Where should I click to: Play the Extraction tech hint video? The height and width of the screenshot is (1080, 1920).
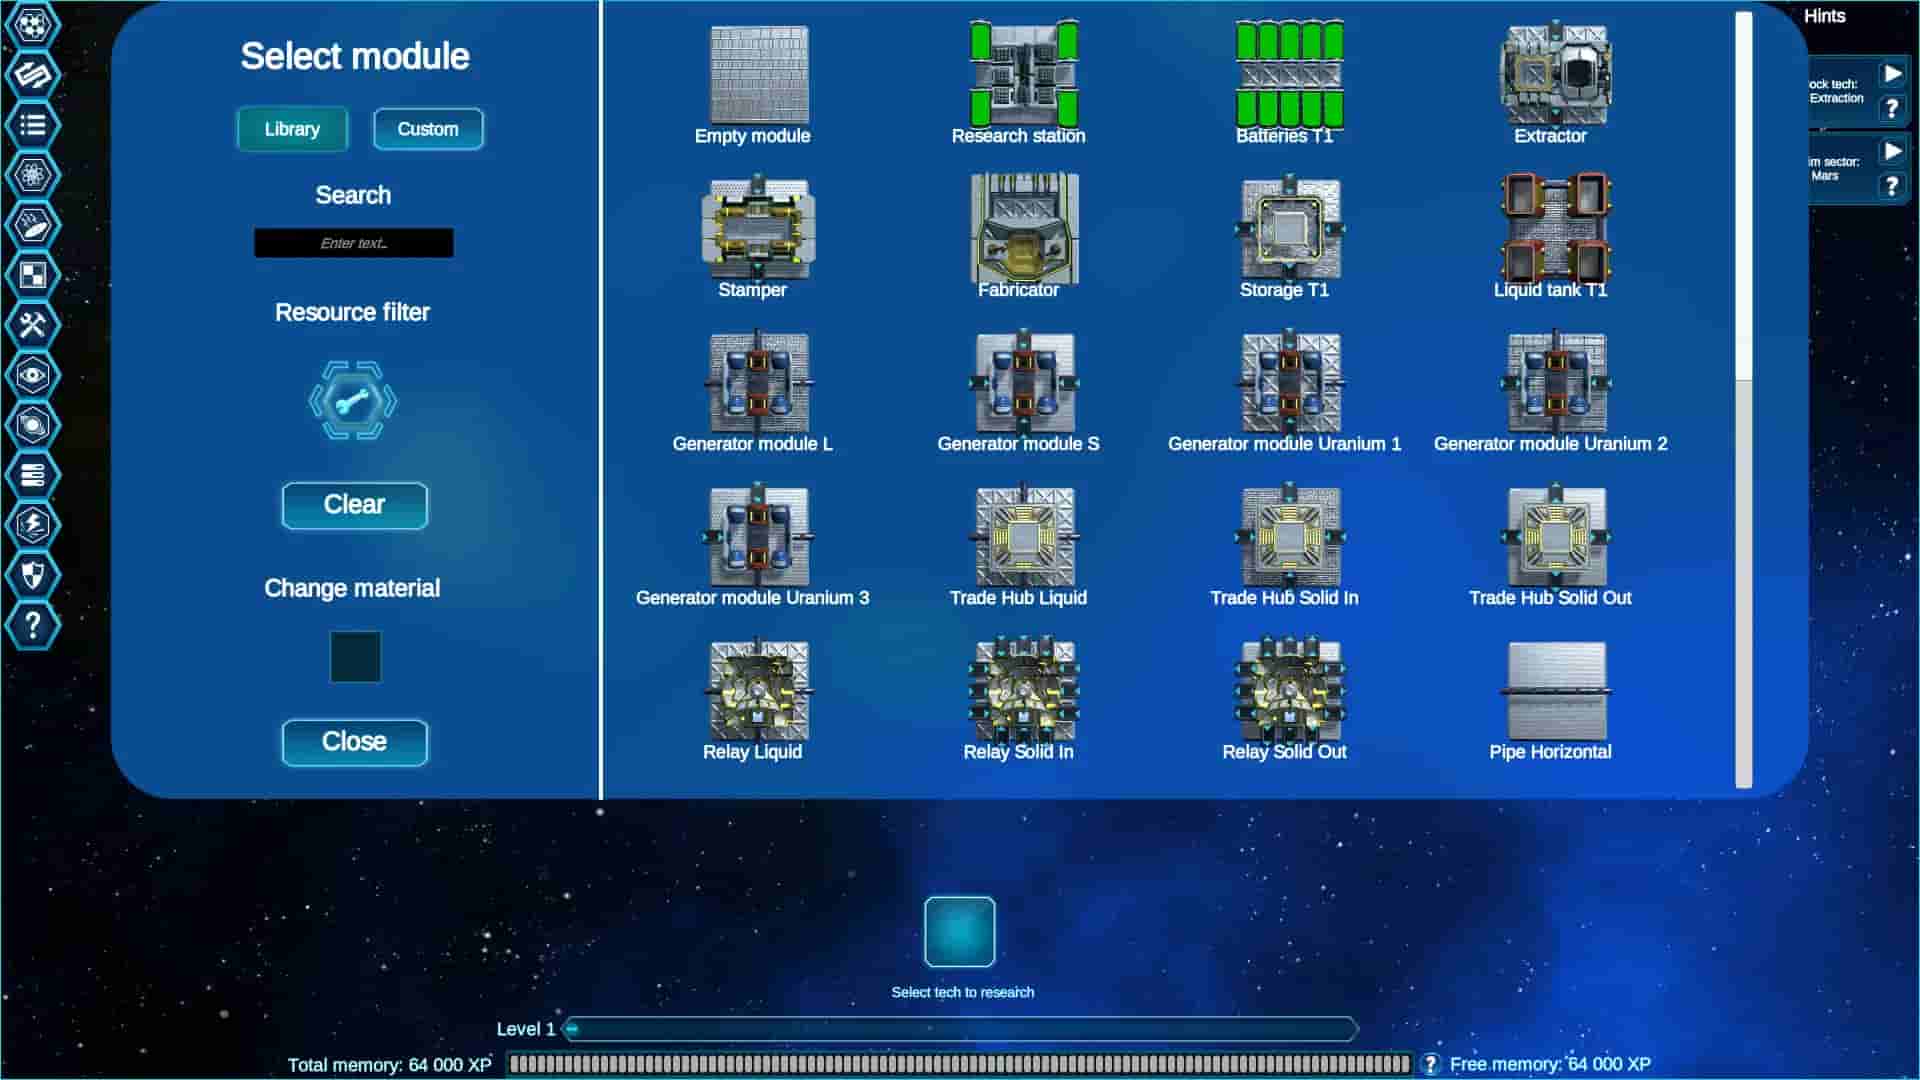tap(1893, 72)
